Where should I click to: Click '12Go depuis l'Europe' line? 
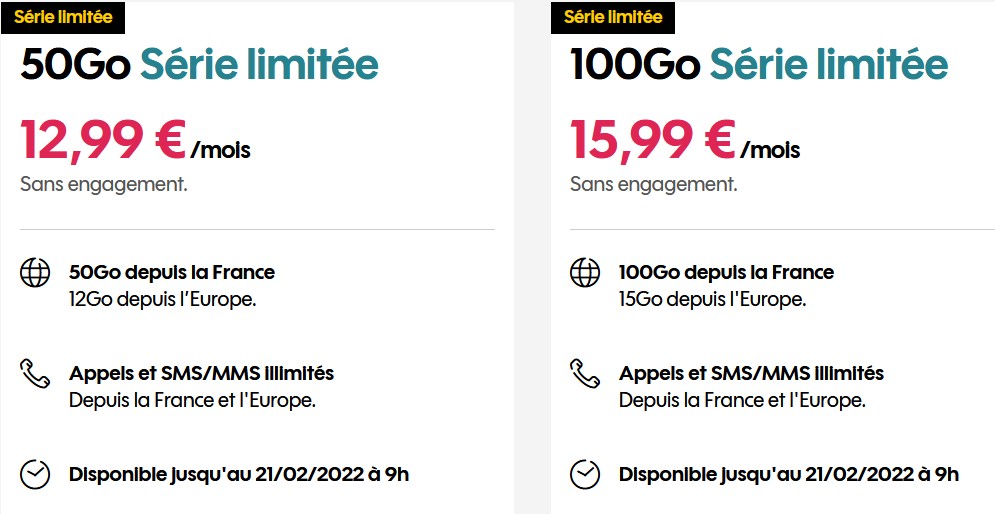pos(162,298)
